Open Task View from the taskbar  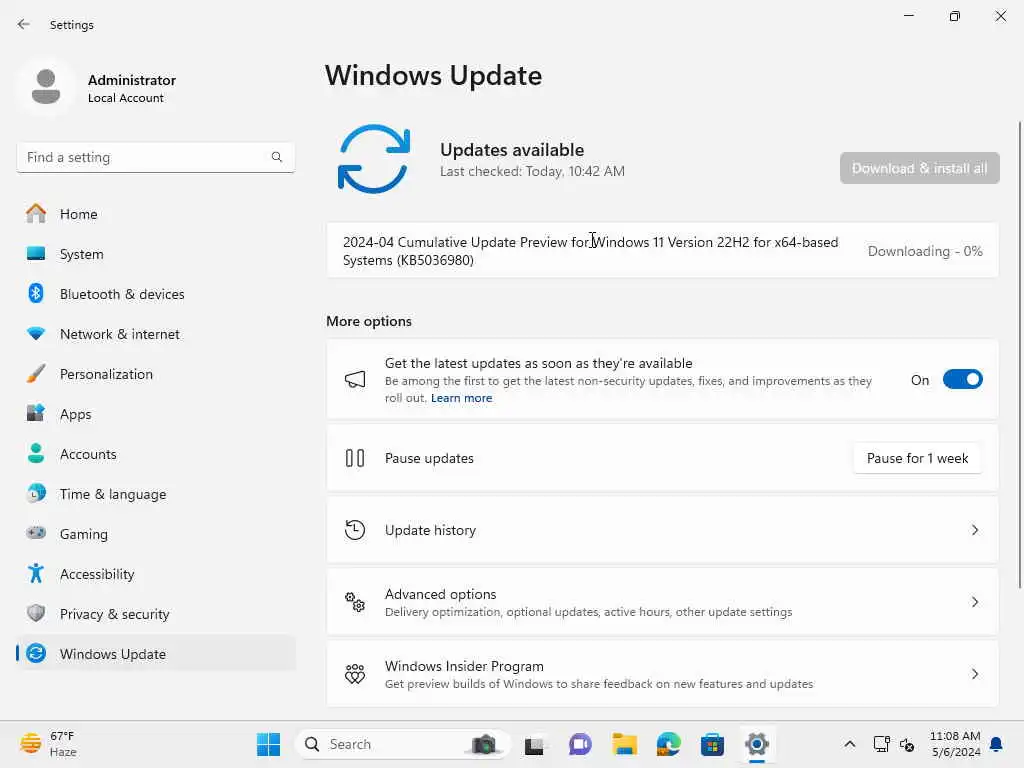534,744
